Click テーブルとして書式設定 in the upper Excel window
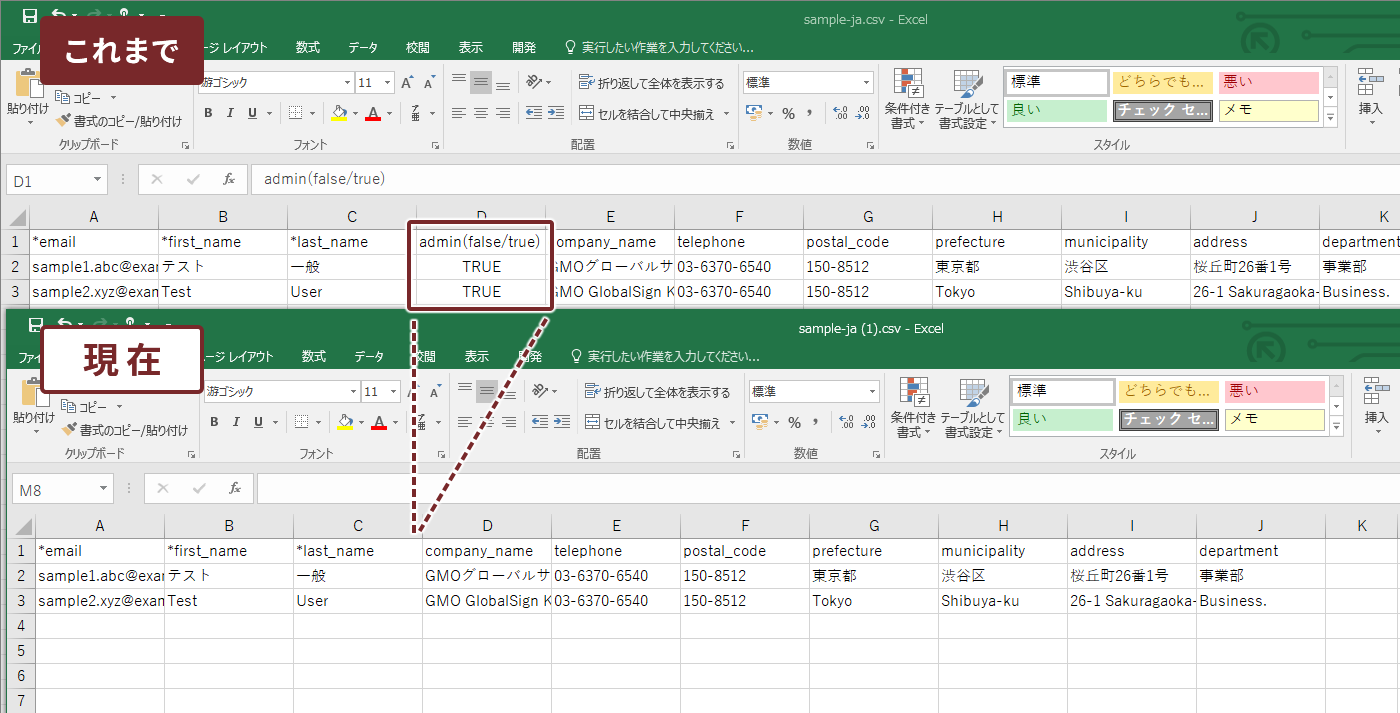Screen dimensions: 1400x713 [967, 99]
